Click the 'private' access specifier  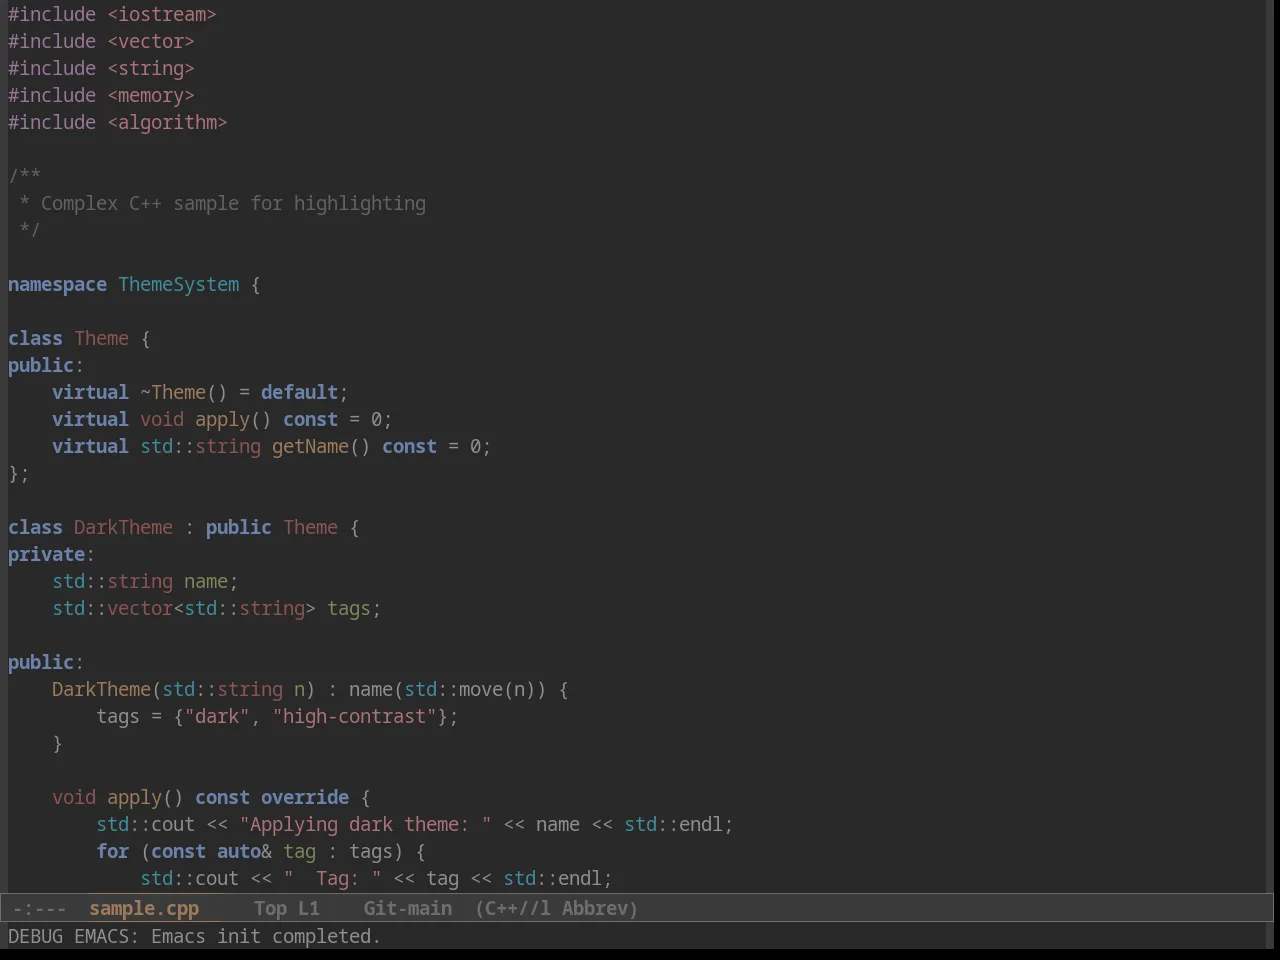pyautogui.click(x=46, y=554)
